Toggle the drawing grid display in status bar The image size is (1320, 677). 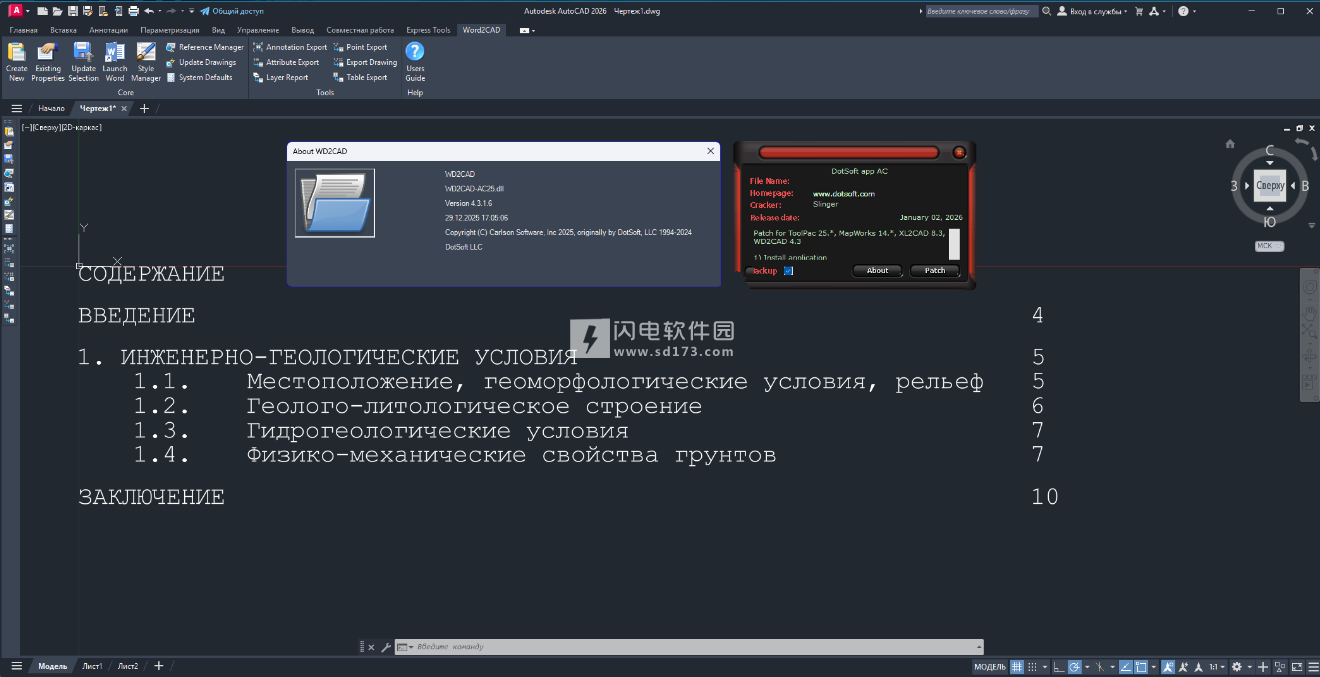click(1017, 667)
